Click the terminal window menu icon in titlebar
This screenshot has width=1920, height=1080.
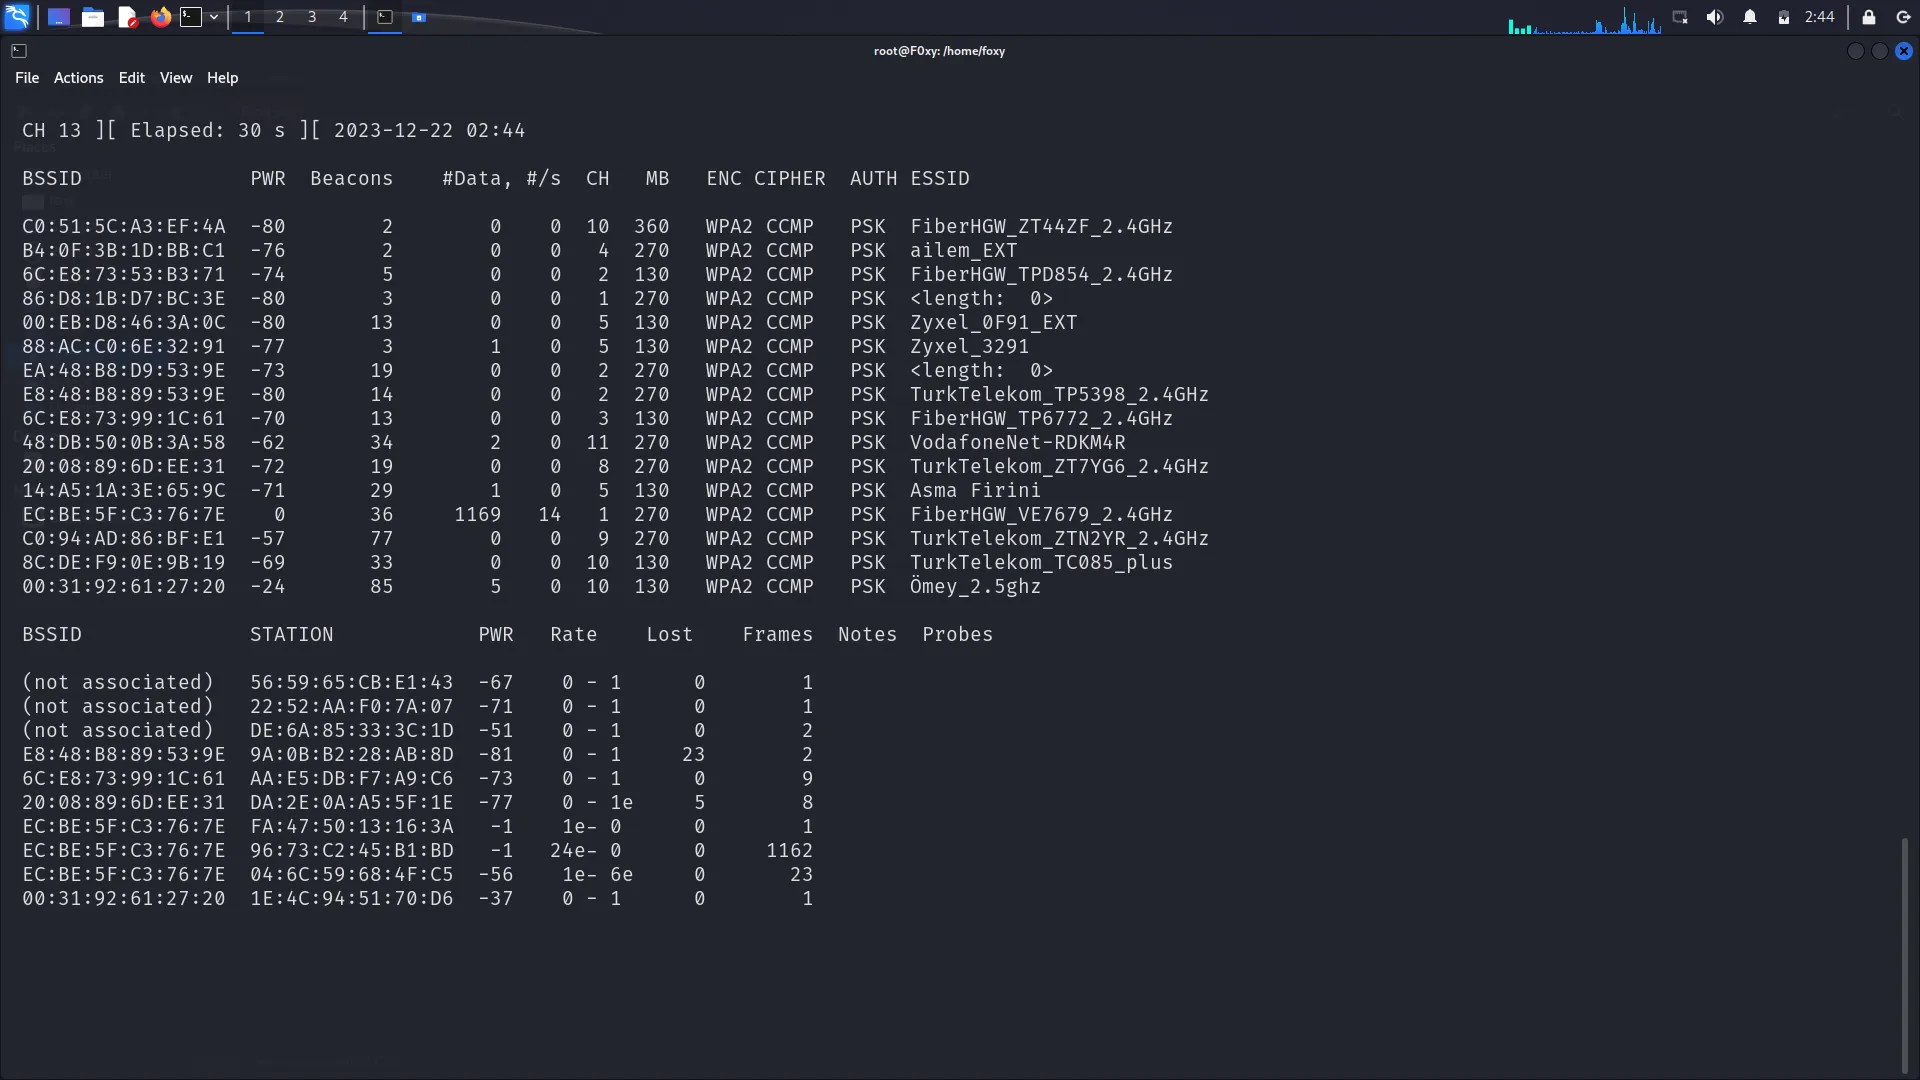tap(19, 51)
